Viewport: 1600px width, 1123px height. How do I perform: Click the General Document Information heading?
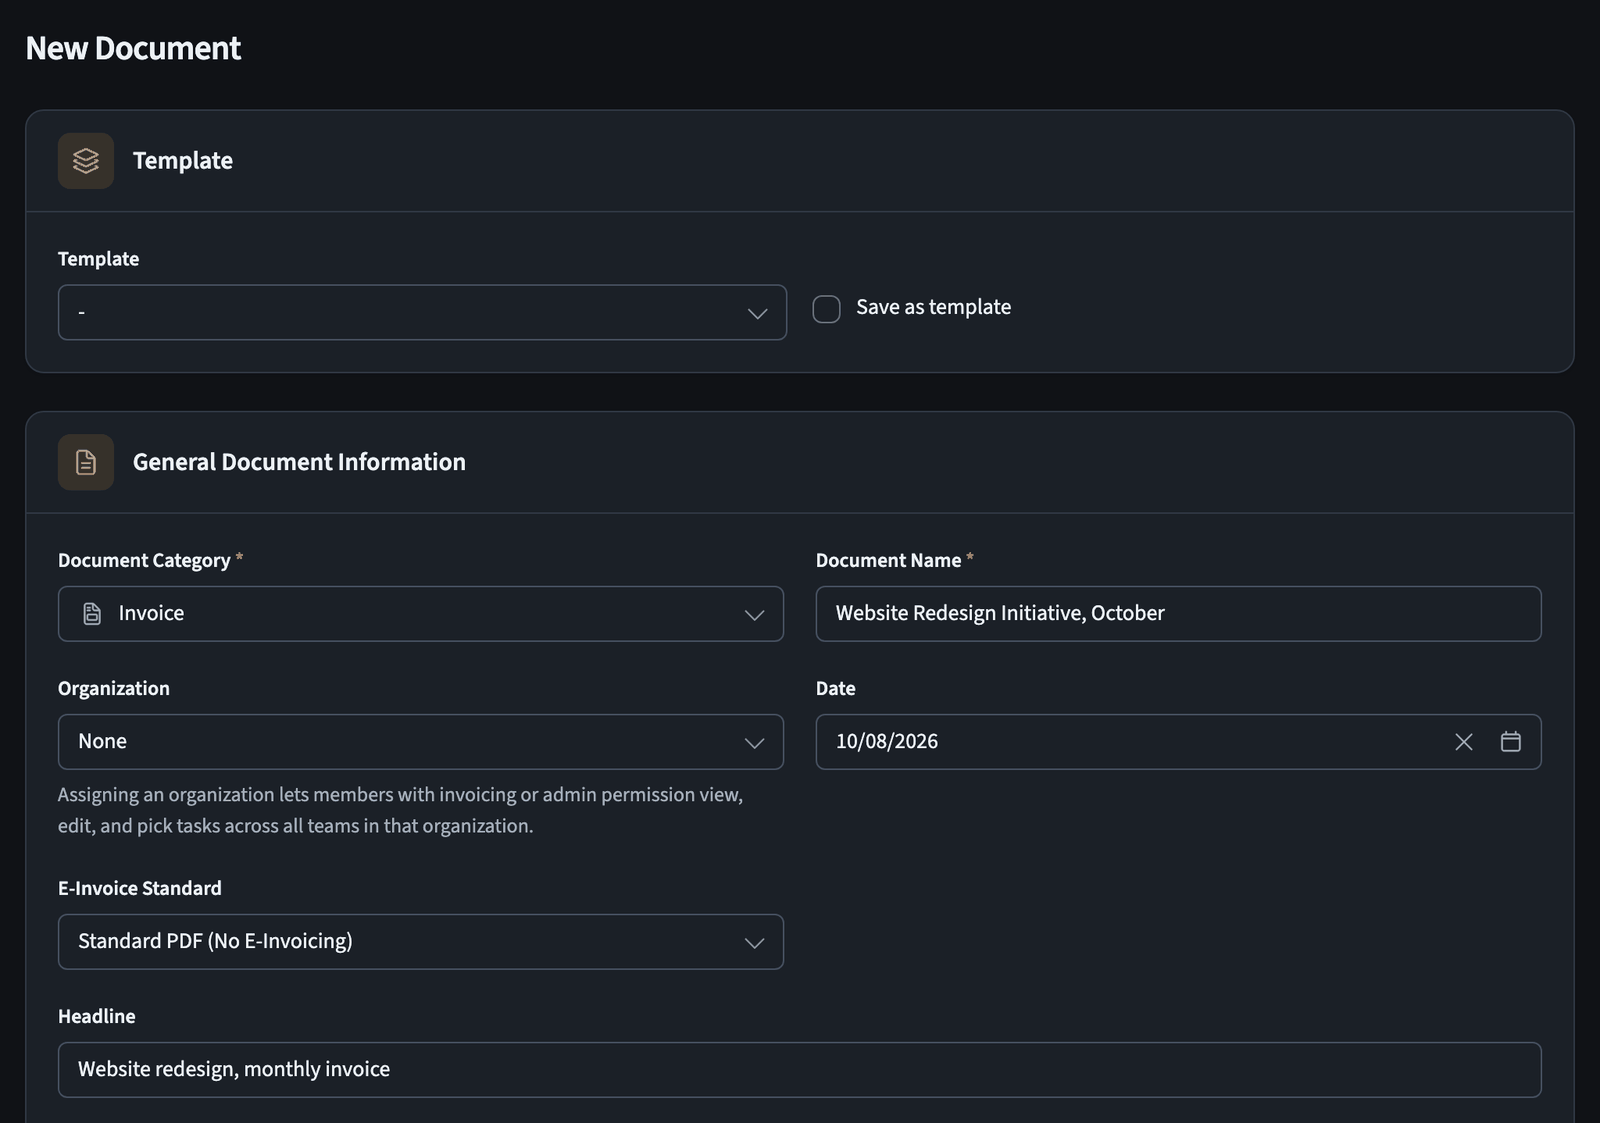[299, 462]
